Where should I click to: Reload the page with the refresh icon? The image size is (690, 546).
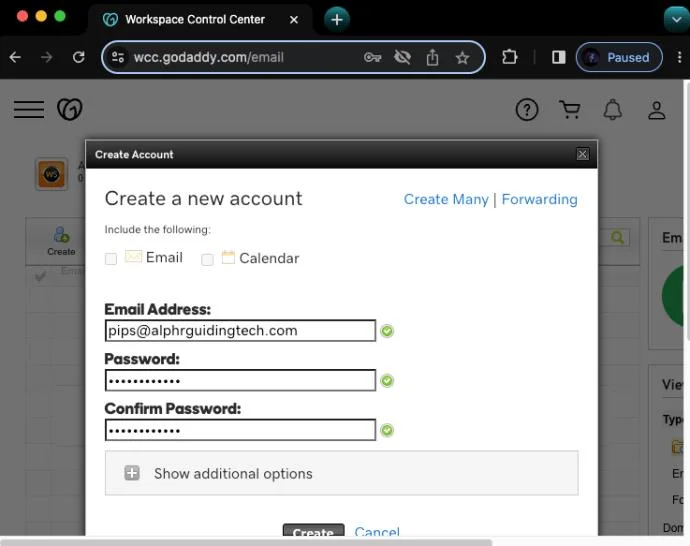click(79, 57)
